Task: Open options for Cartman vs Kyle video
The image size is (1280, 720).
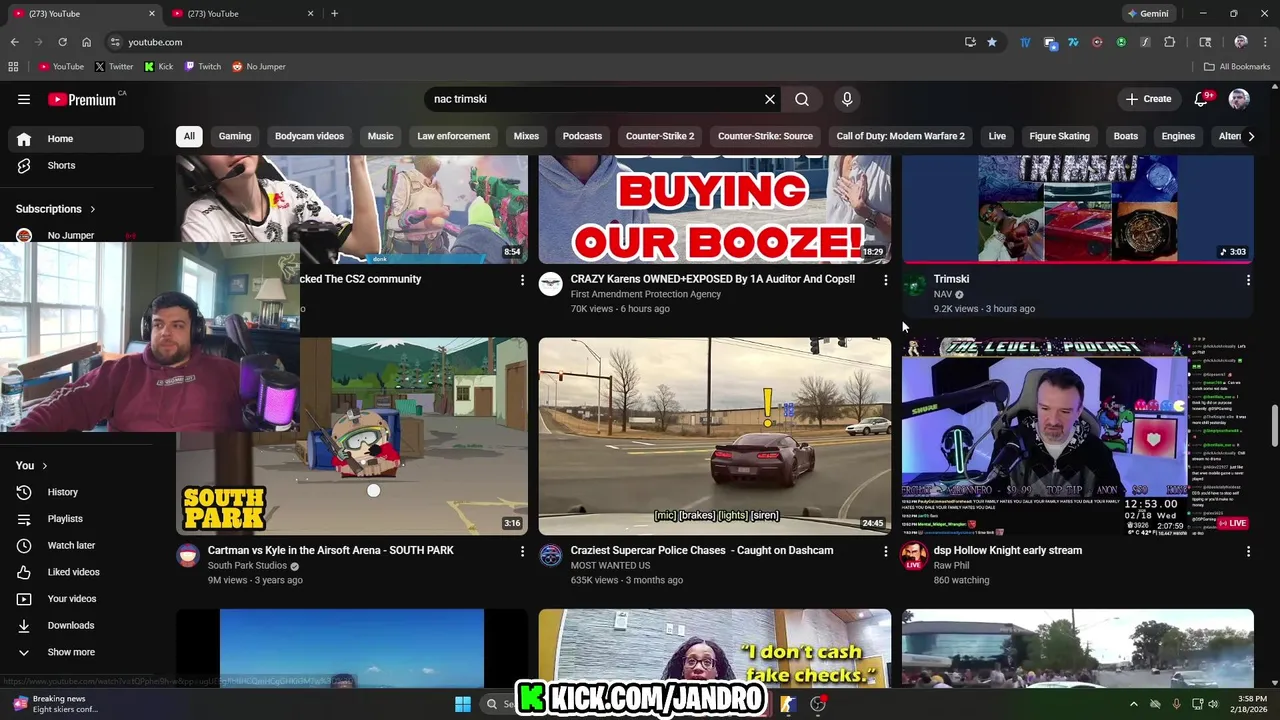Action: [x=522, y=552]
